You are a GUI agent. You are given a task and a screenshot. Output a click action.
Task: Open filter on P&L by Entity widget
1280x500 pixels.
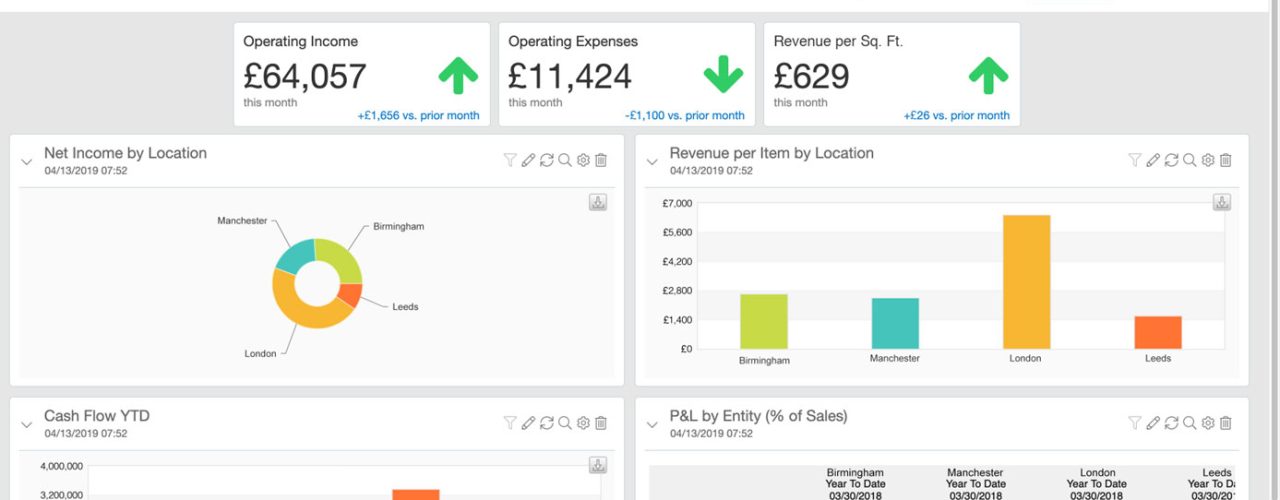point(1135,423)
